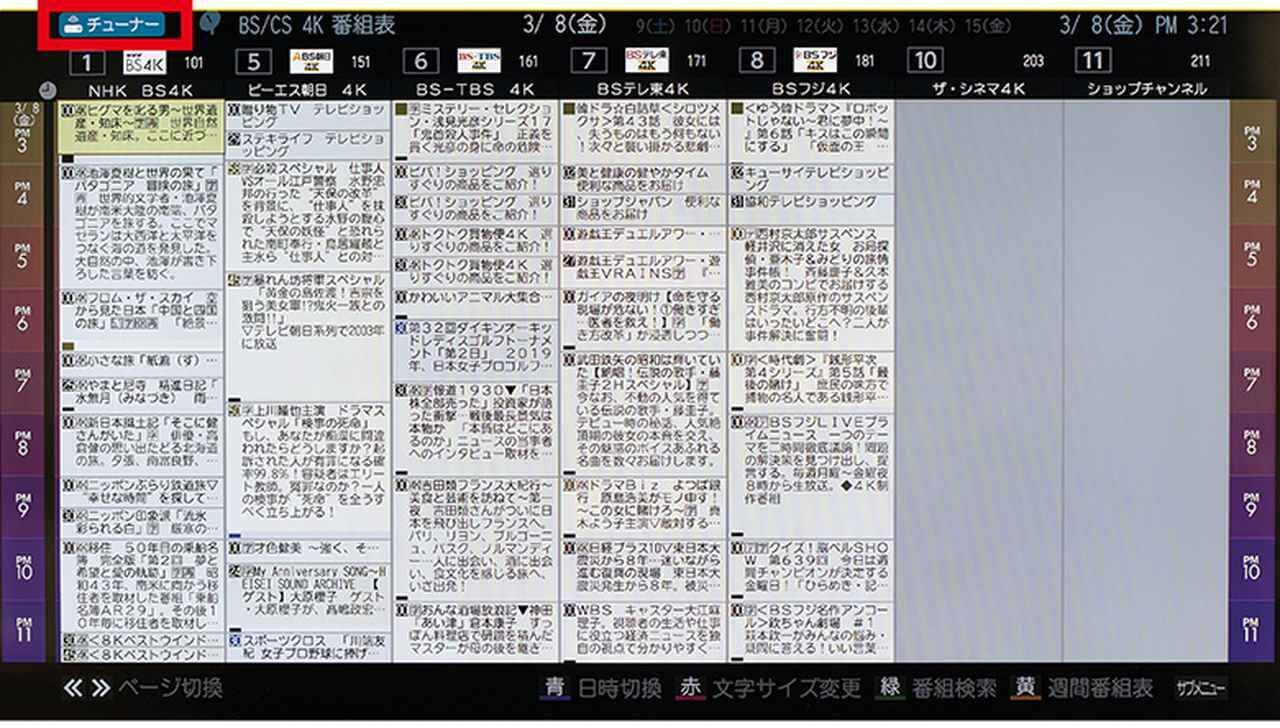The width and height of the screenshot is (1280, 728).
Task: Open the WBS program
Action: point(643,631)
